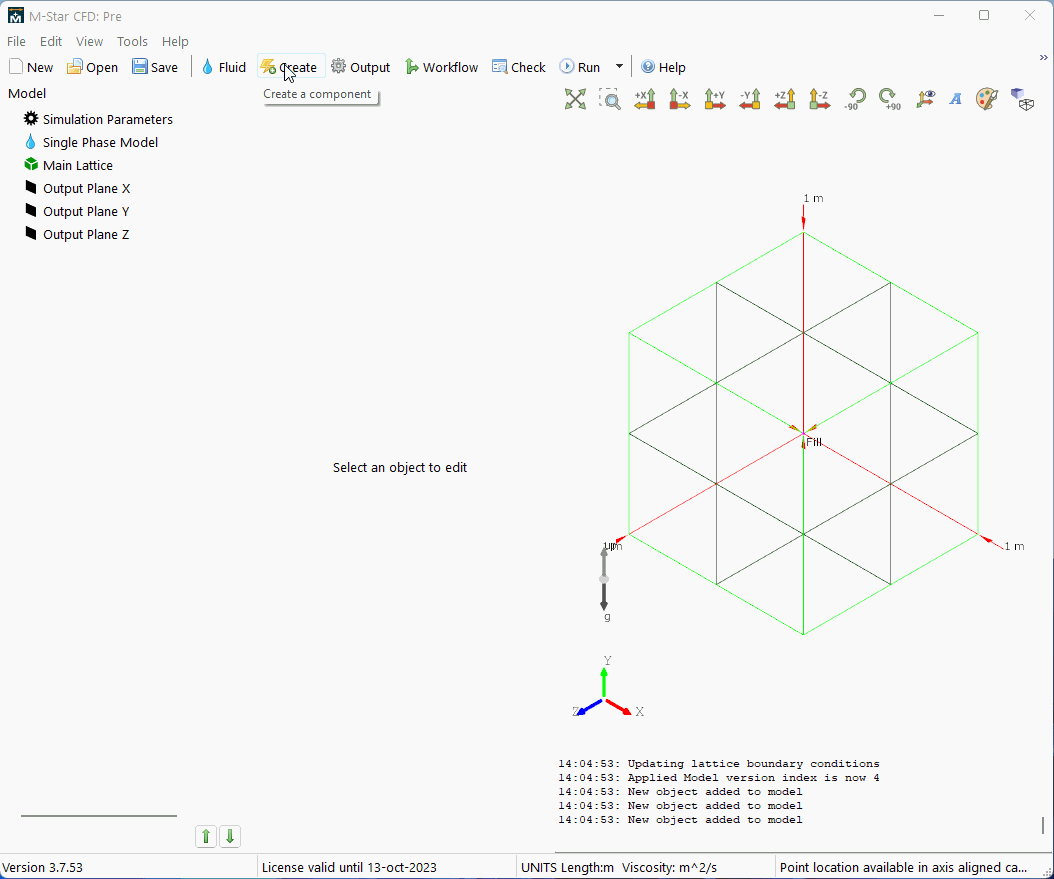Set camera to +Y view
The height and width of the screenshot is (879, 1054).
(x=715, y=99)
